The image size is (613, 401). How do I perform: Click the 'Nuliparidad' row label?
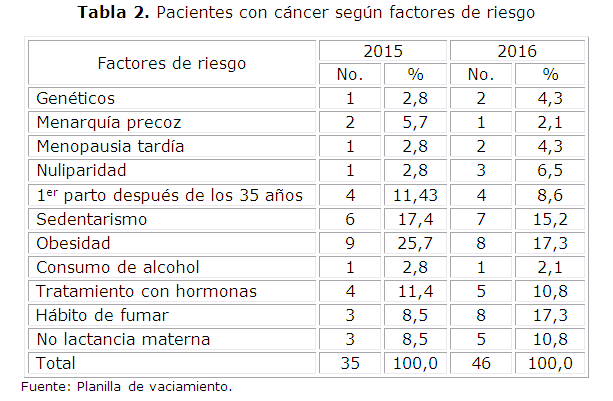(x=81, y=171)
